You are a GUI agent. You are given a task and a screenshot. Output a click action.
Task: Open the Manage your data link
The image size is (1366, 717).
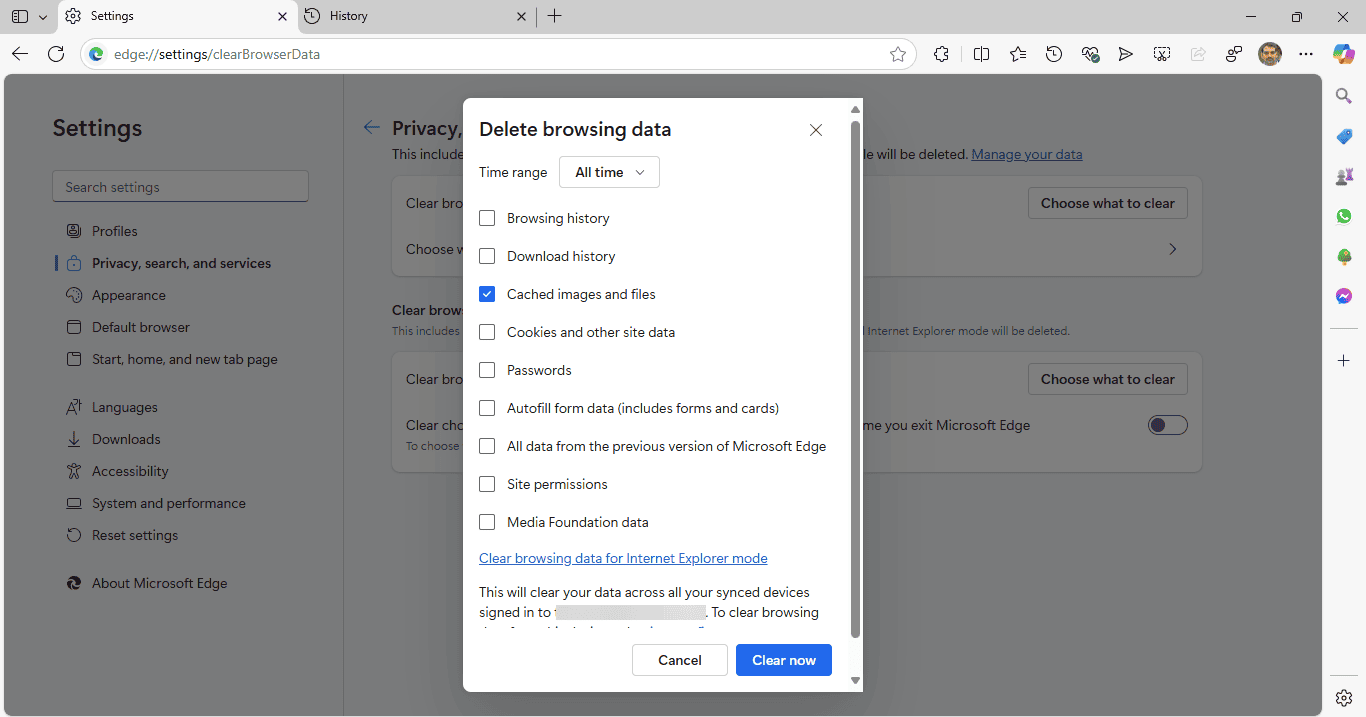[1027, 154]
